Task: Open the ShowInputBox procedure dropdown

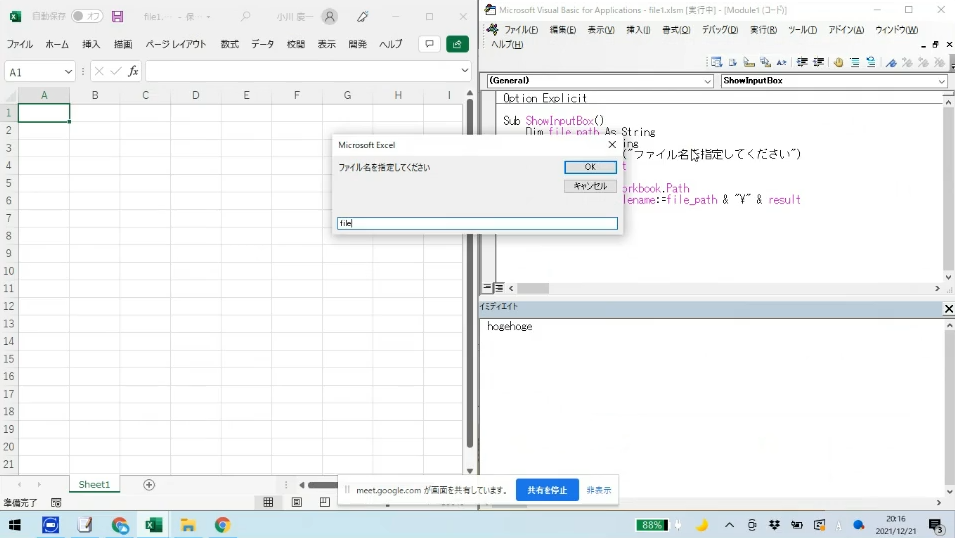Action: (x=942, y=81)
